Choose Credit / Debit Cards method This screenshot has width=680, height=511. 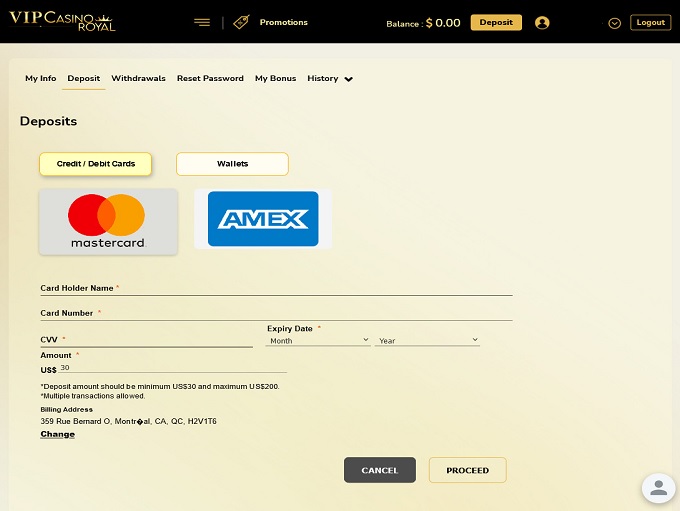tap(95, 164)
